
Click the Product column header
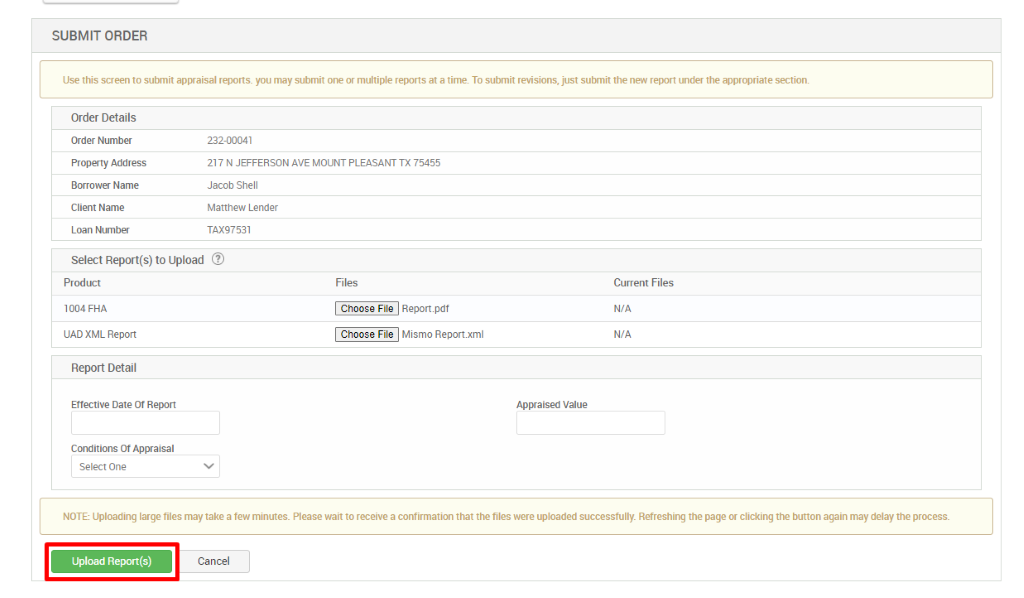82,283
